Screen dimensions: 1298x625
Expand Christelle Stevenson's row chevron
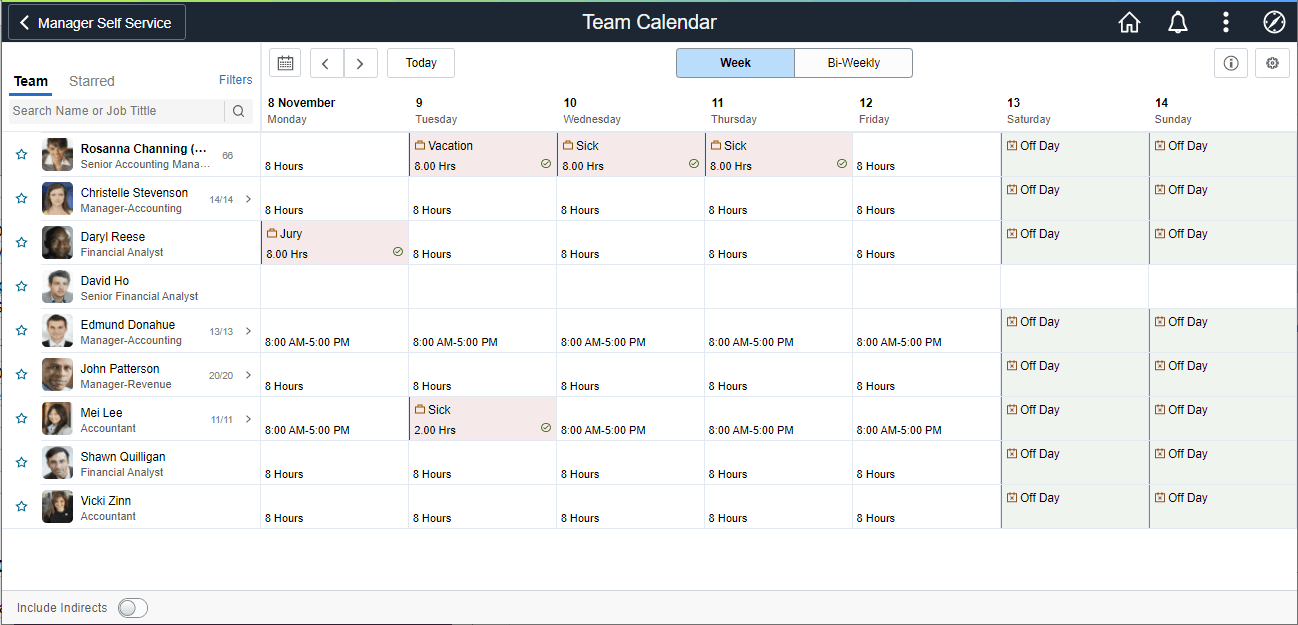pyautogui.click(x=249, y=198)
